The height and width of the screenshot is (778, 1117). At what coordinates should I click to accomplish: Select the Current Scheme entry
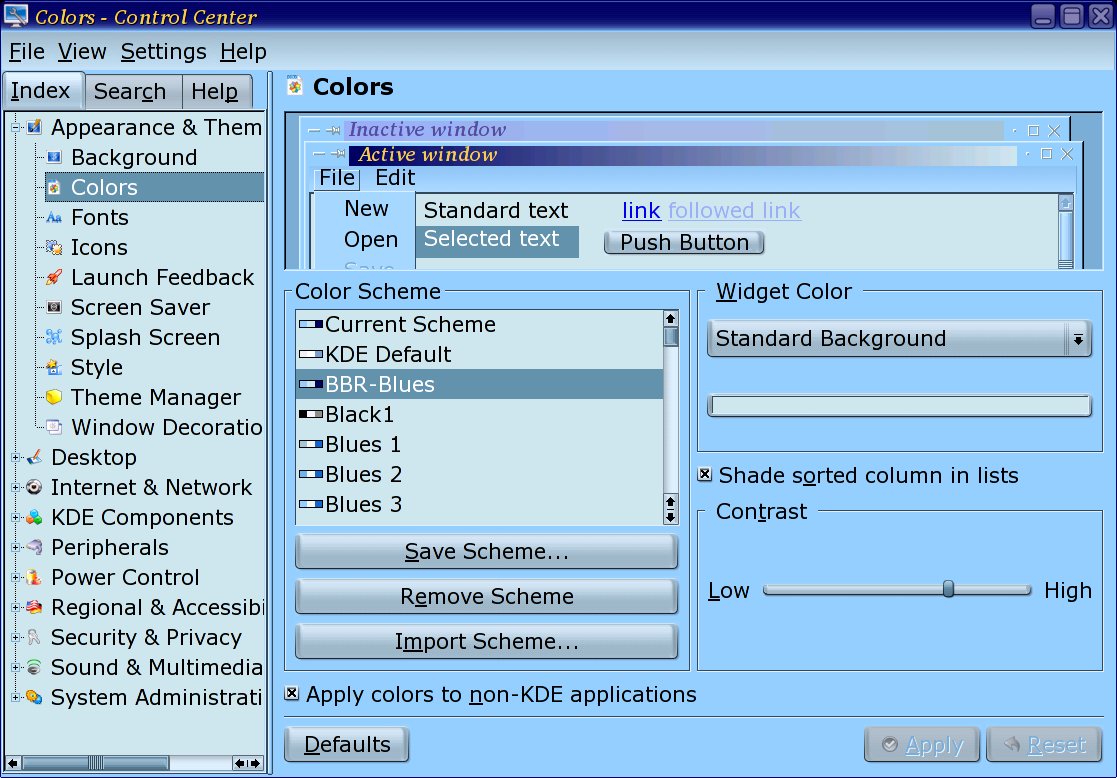[x=479, y=324]
